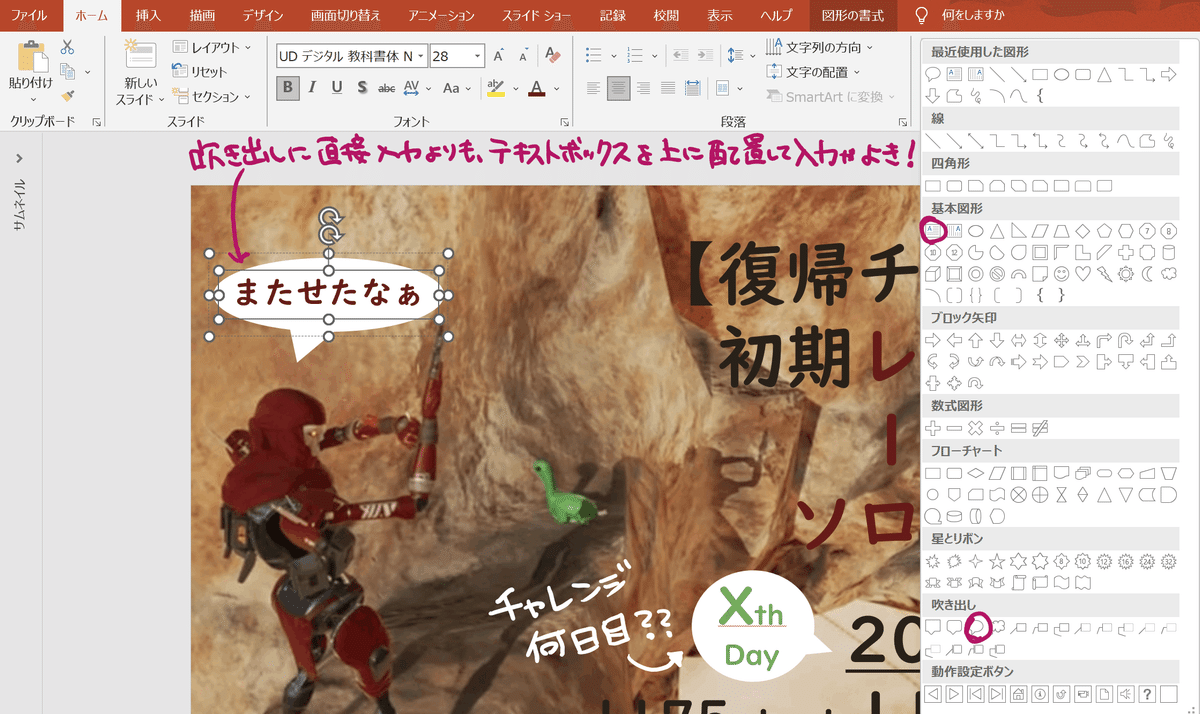Click the distributed alignment icon
The height and width of the screenshot is (714, 1200).
coord(693,88)
